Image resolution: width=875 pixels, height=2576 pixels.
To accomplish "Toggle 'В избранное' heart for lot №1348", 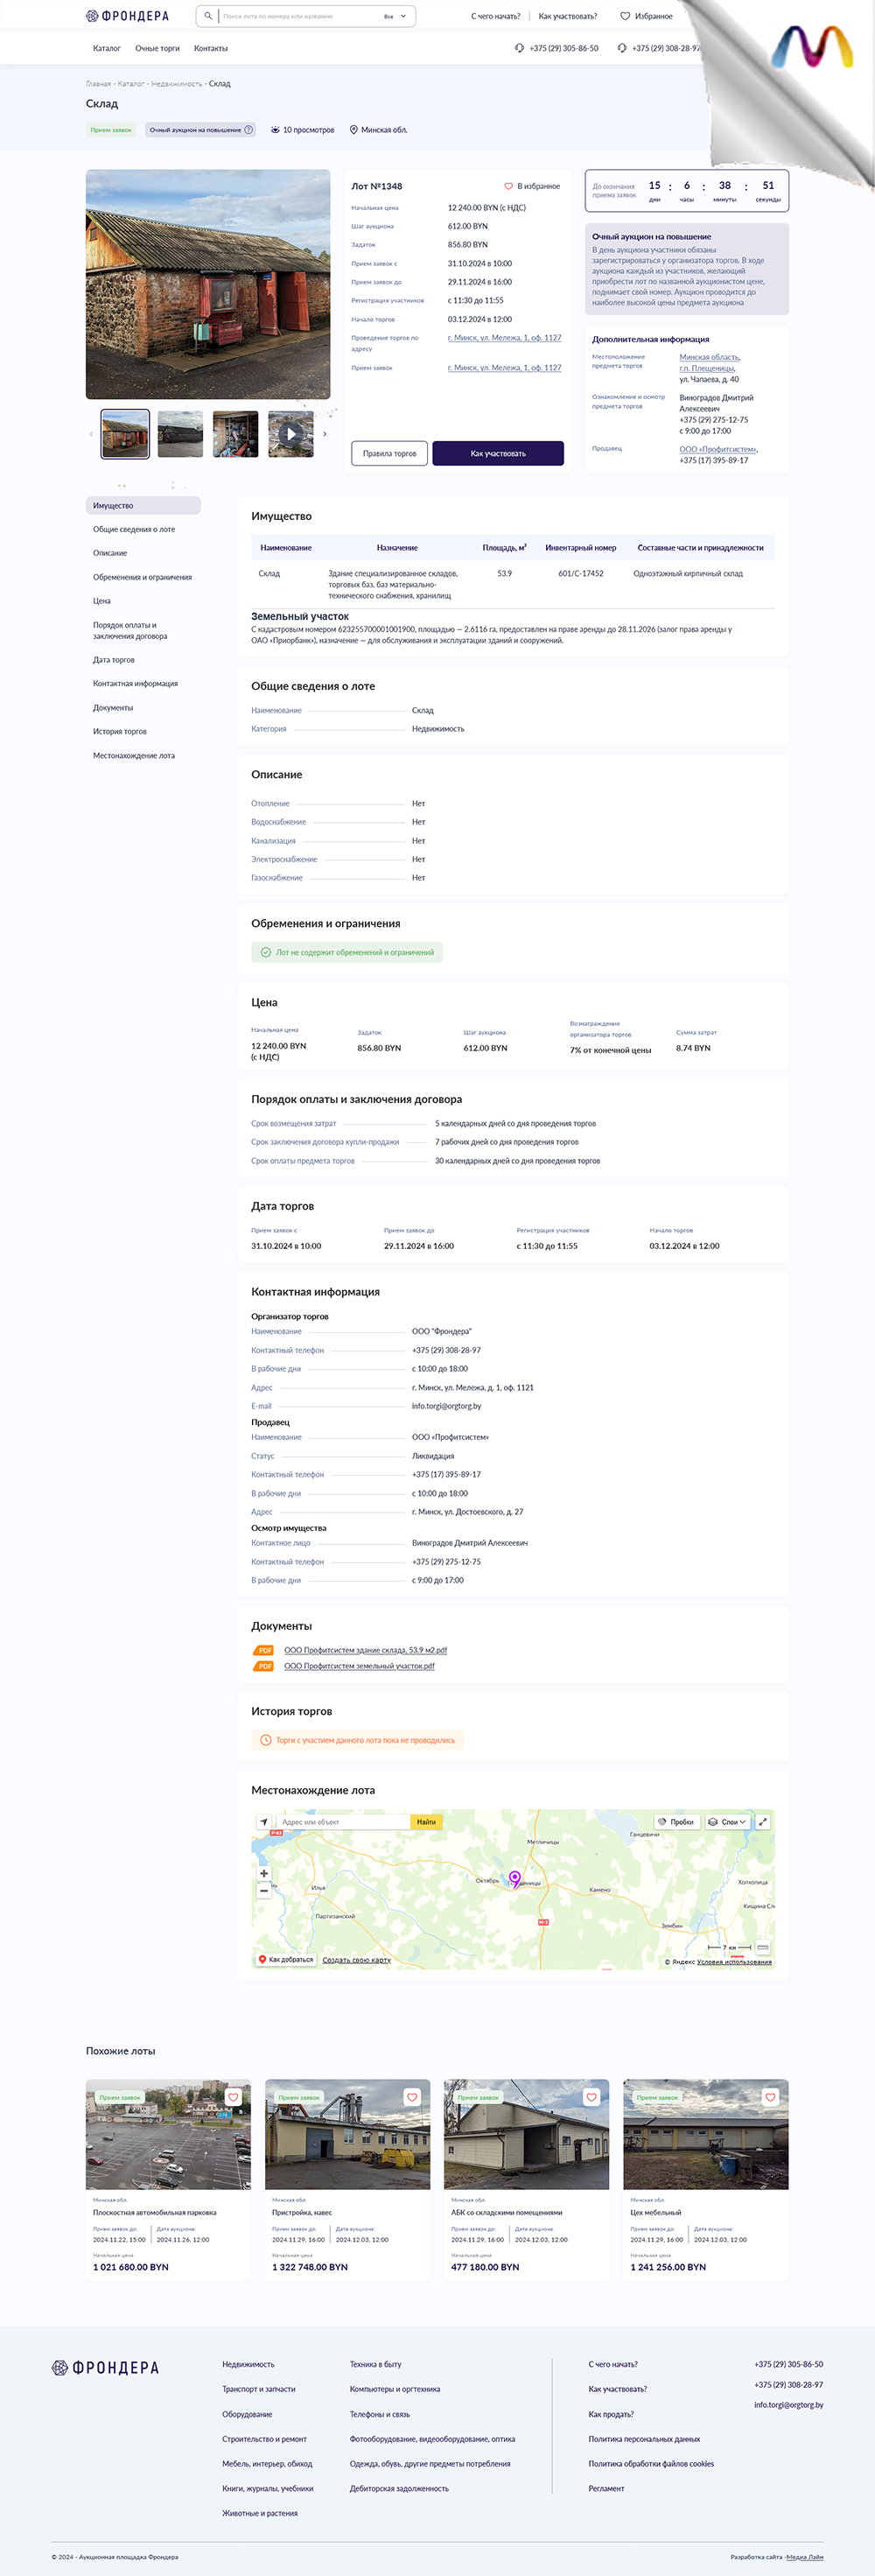I will click(508, 186).
